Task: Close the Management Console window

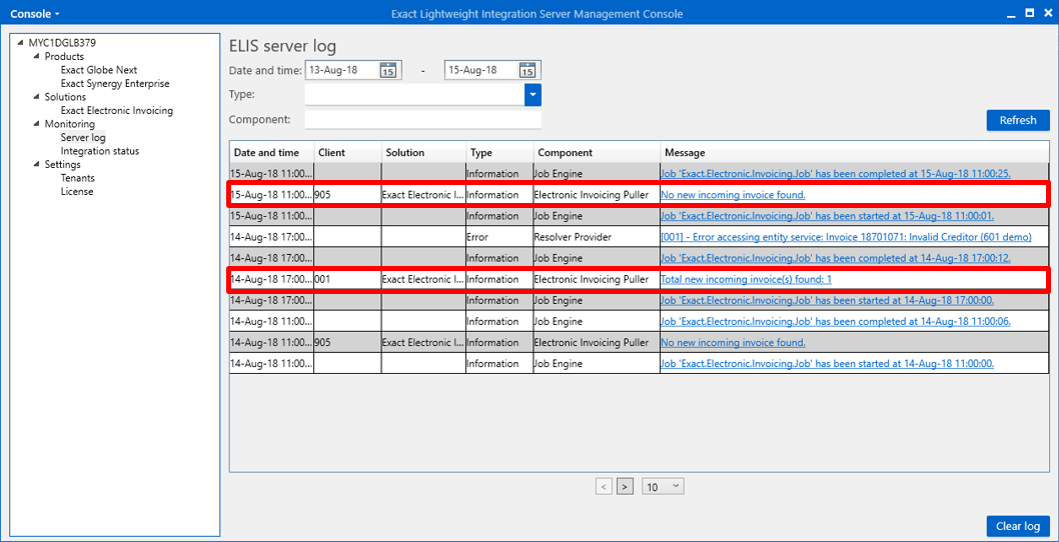Action: click(1048, 13)
